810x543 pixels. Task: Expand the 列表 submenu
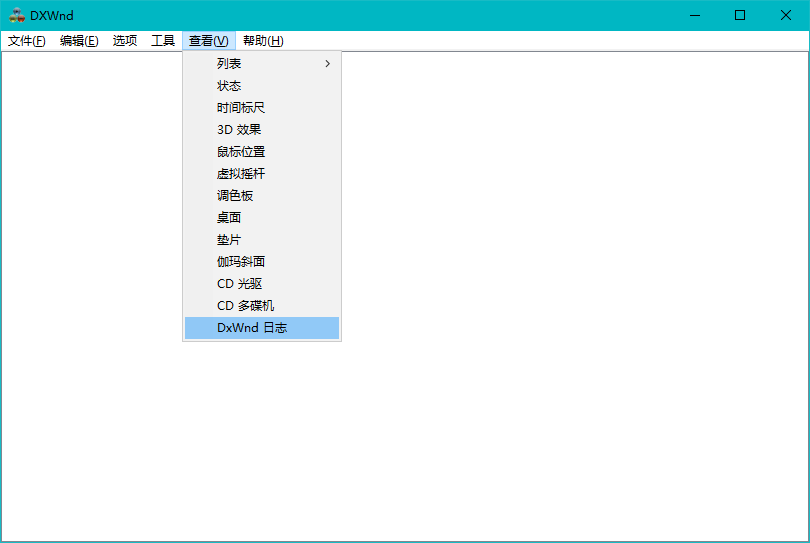[x=262, y=64]
